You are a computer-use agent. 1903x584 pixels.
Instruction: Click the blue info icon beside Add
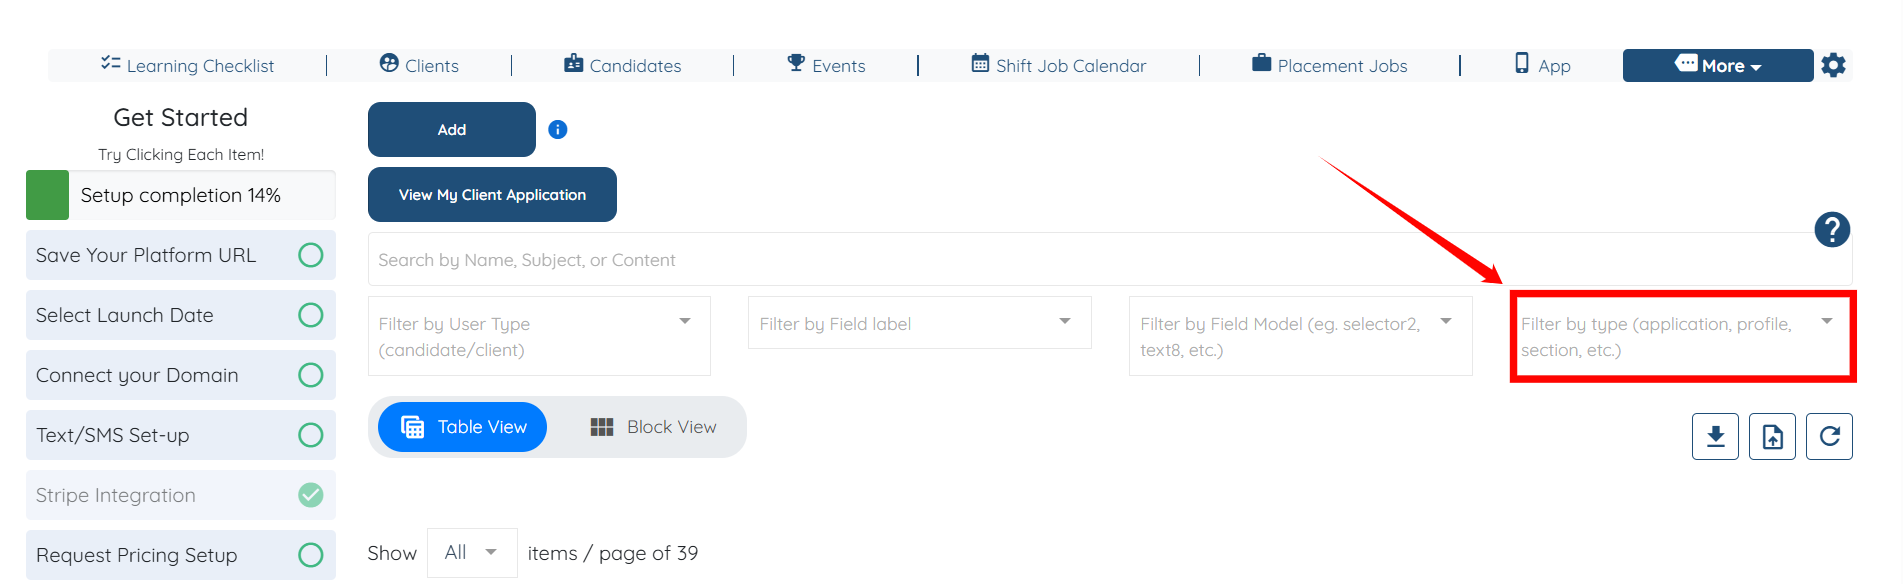558,129
